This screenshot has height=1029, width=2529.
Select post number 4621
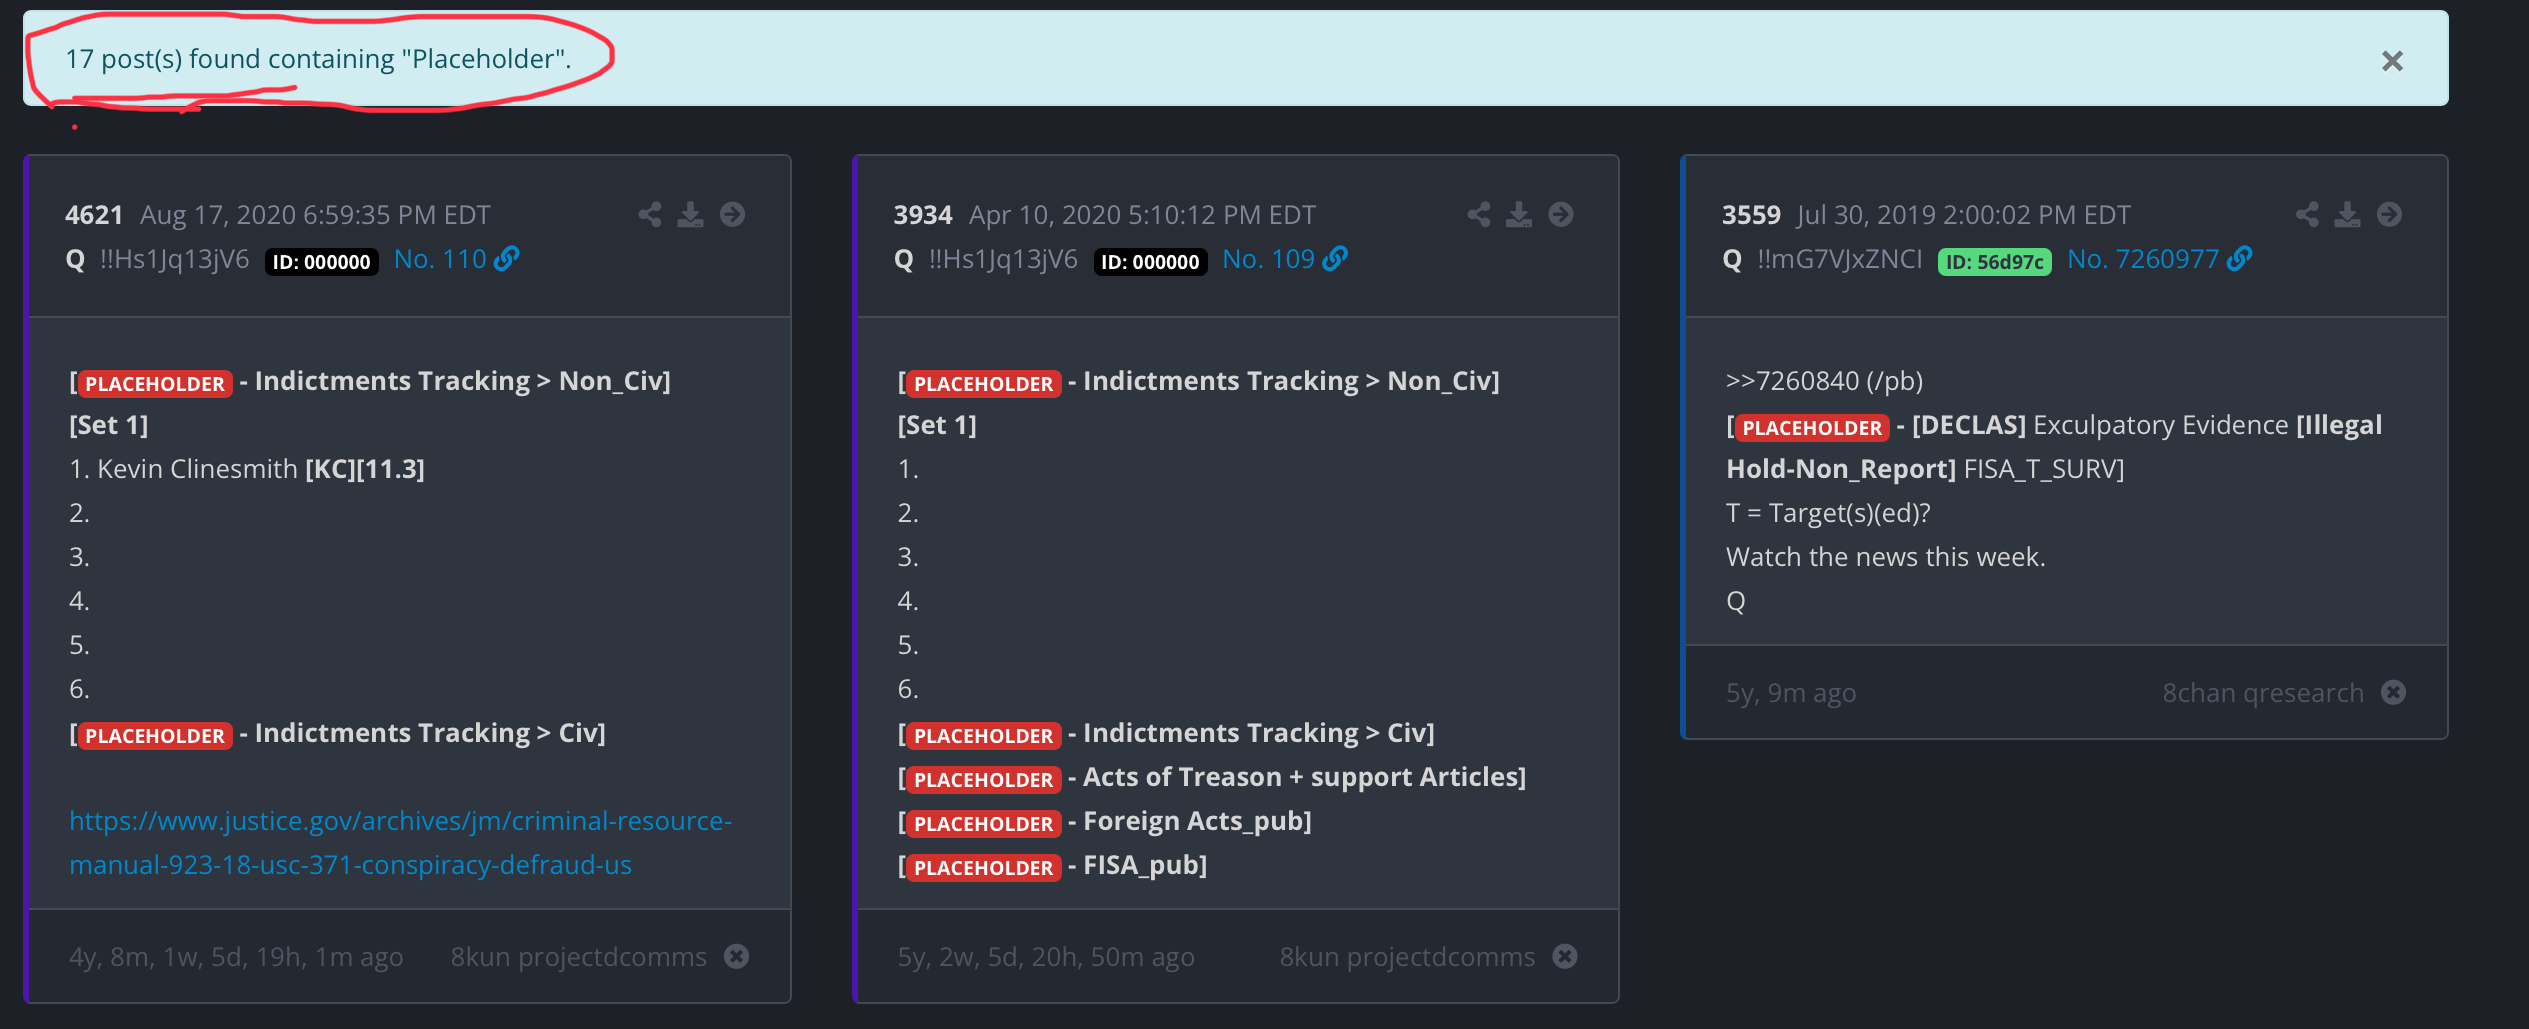coord(94,215)
